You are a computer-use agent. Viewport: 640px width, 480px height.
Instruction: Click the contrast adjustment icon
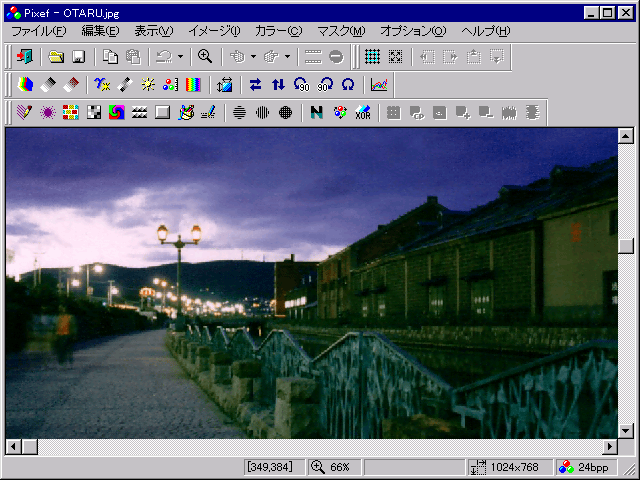125,84
